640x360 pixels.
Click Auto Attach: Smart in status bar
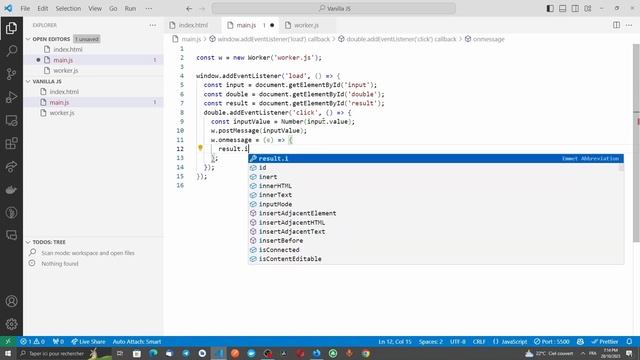137,342
